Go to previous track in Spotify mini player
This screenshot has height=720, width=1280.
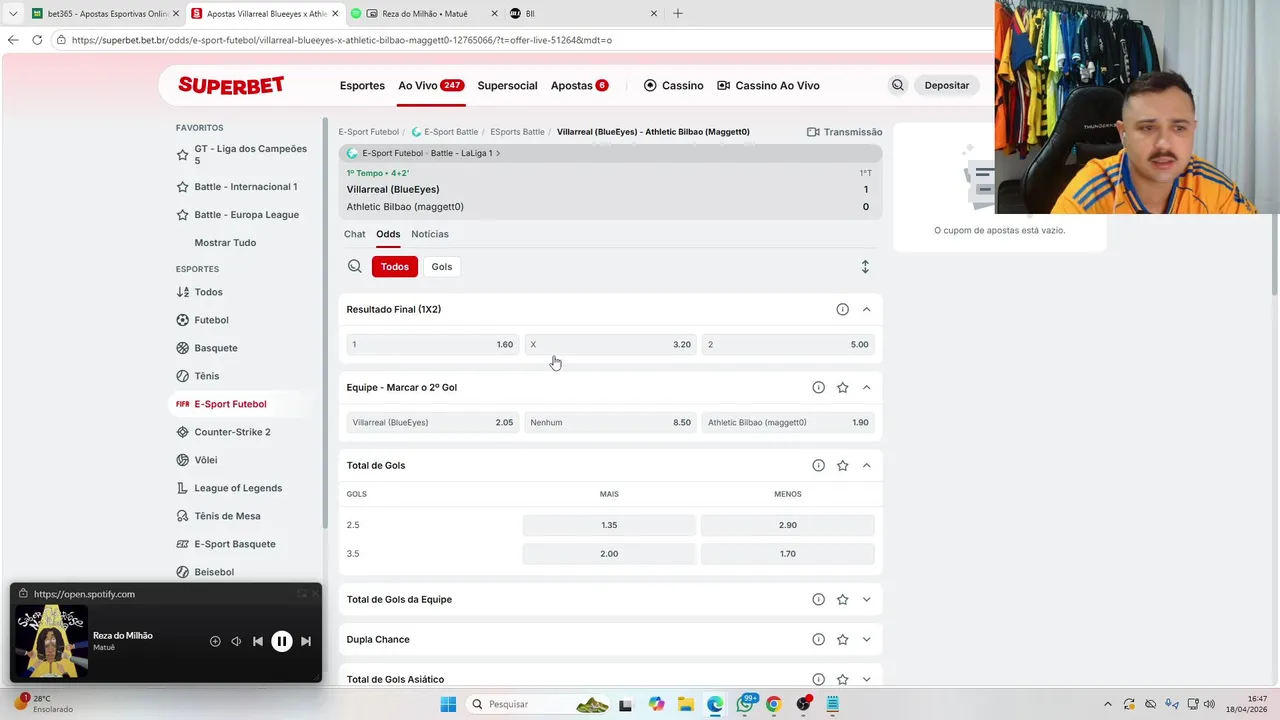pos(258,641)
